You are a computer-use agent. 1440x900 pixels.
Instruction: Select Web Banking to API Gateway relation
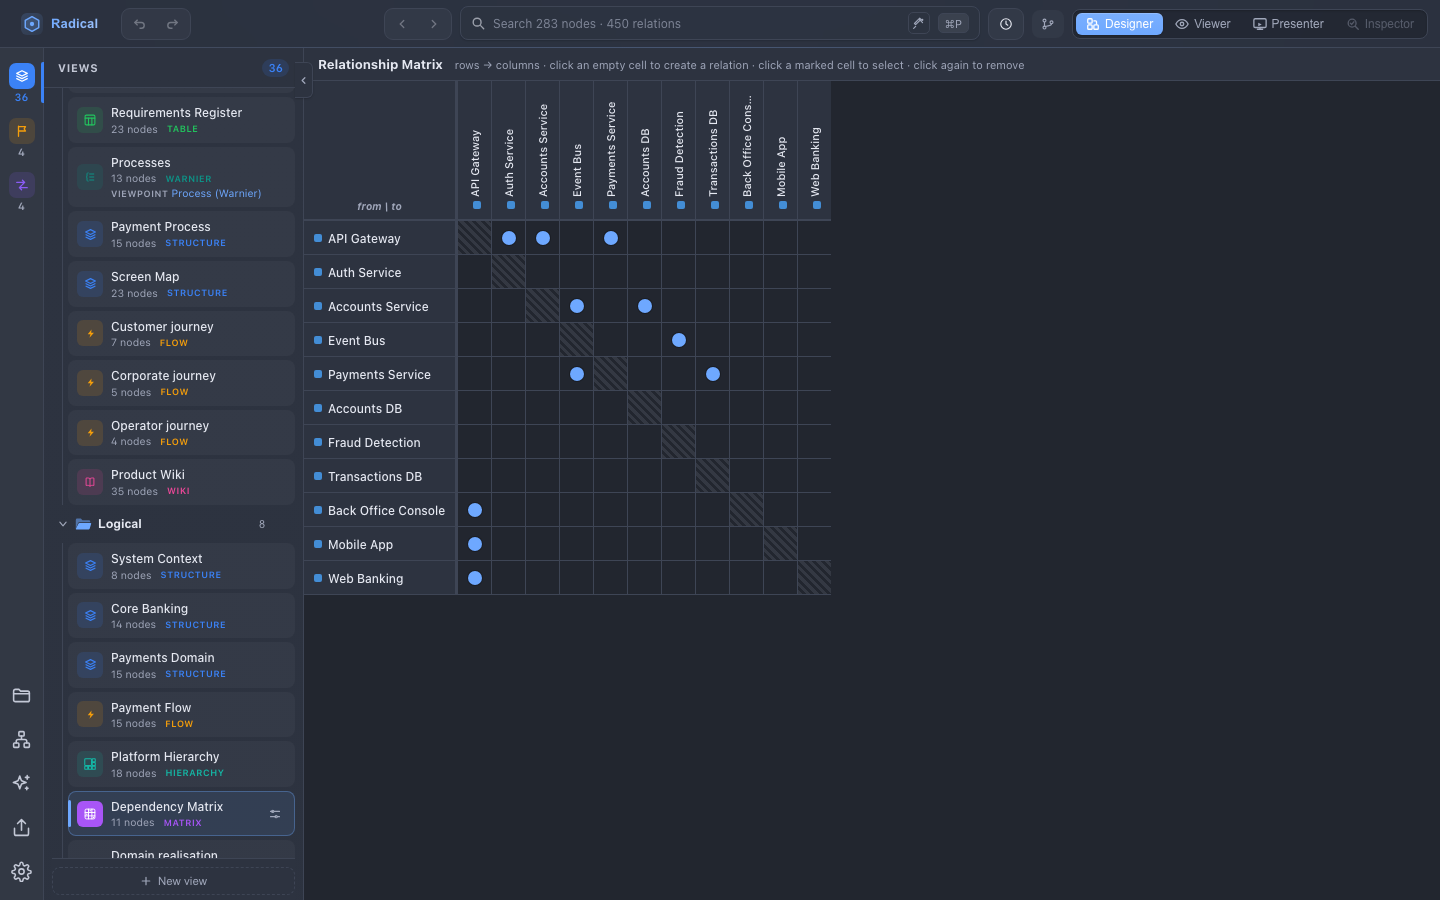pyautogui.click(x=475, y=578)
